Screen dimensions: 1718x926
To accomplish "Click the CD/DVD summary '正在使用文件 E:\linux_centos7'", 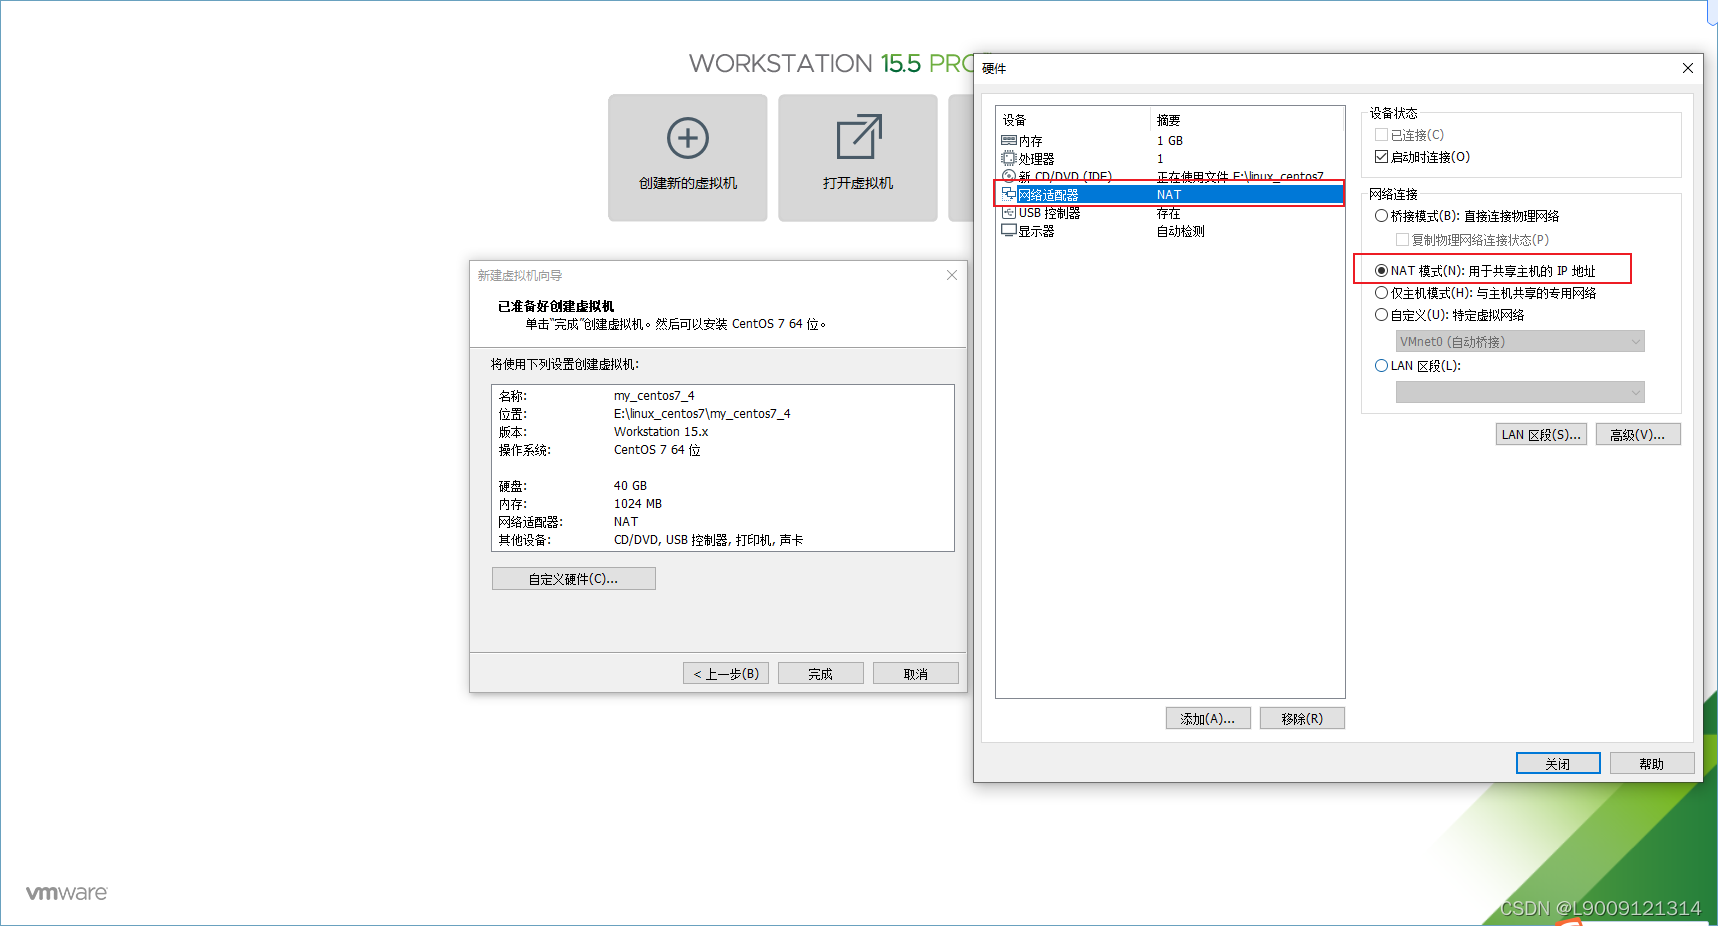I will pyautogui.click(x=1240, y=177).
